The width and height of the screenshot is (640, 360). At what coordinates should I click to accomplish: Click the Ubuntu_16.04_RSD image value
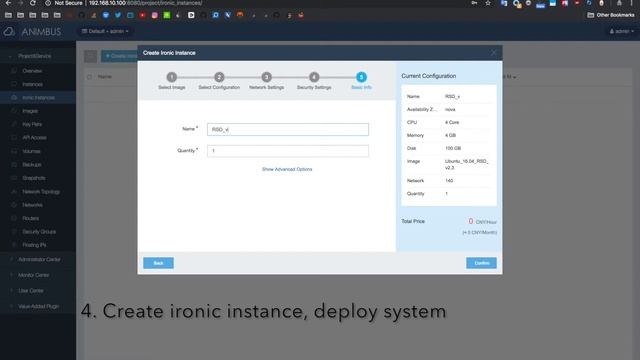(467, 164)
